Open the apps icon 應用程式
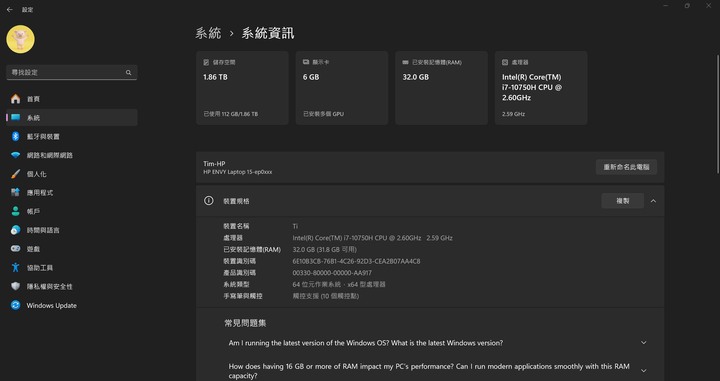This screenshot has height=381, width=720. pyautogui.click(x=16, y=192)
